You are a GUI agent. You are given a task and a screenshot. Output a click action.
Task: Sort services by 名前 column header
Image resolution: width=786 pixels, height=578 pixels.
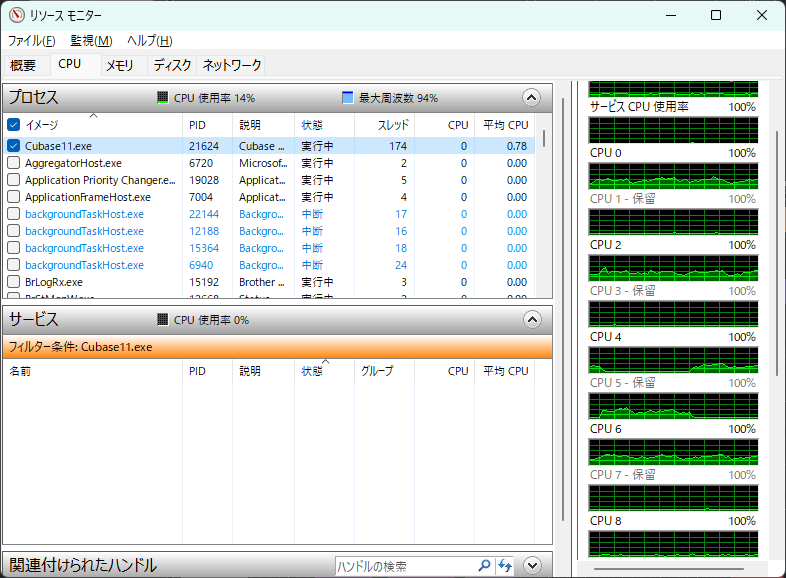pos(93,371)
